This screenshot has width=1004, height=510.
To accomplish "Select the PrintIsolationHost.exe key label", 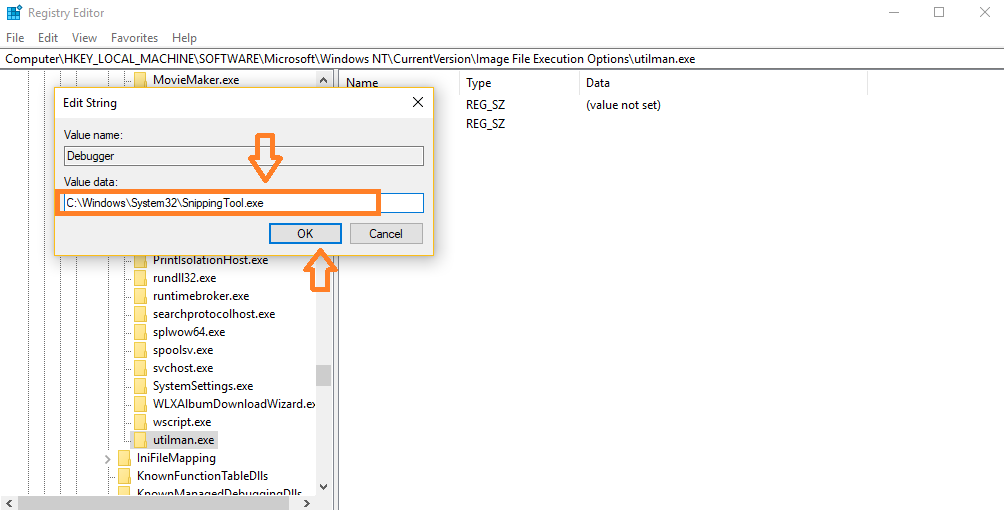I will [211, 260].
